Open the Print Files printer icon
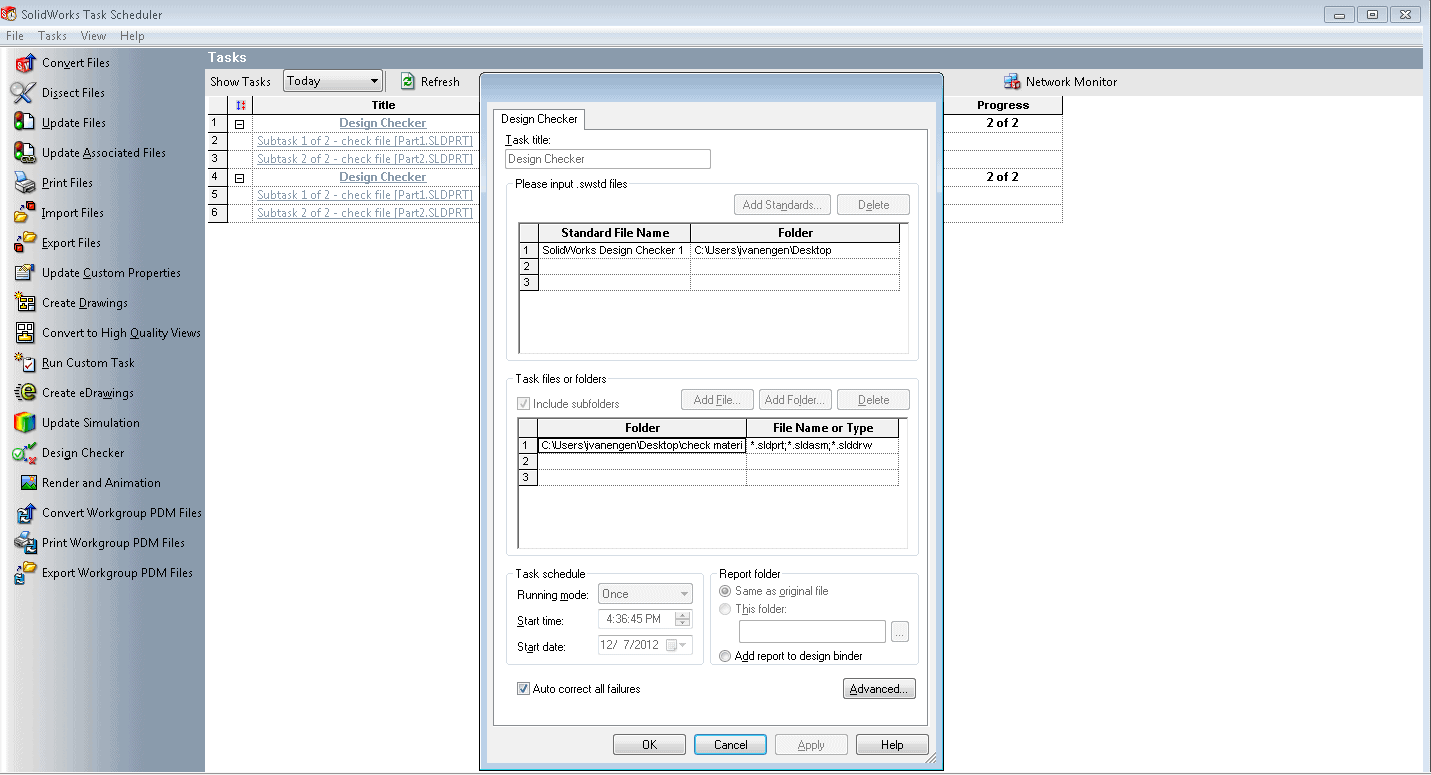The image size is (1431, 775). (25, 183)
